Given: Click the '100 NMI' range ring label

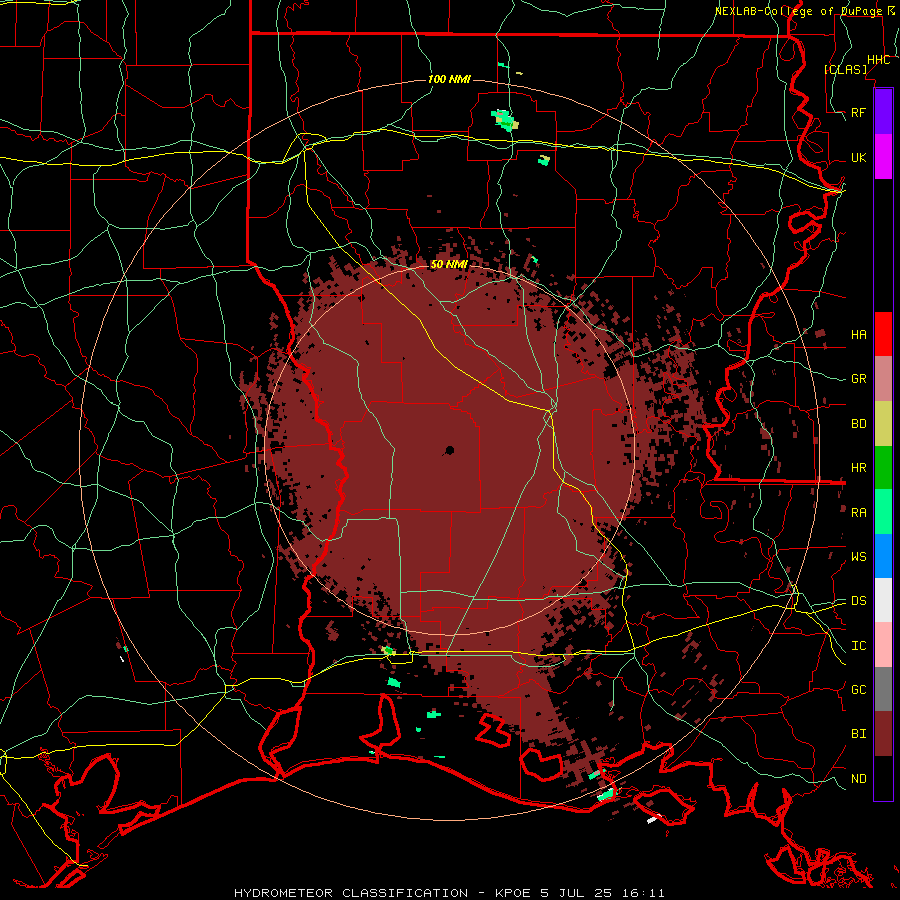Looking at the screenshot, I should [x=449, y=79].
